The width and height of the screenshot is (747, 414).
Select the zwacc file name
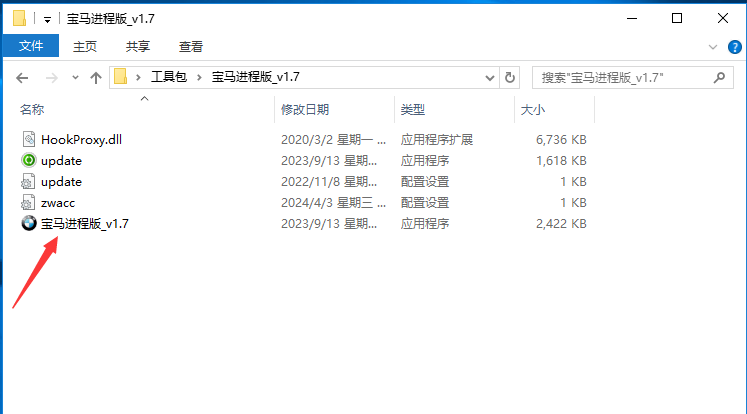(x=58, y=203)
